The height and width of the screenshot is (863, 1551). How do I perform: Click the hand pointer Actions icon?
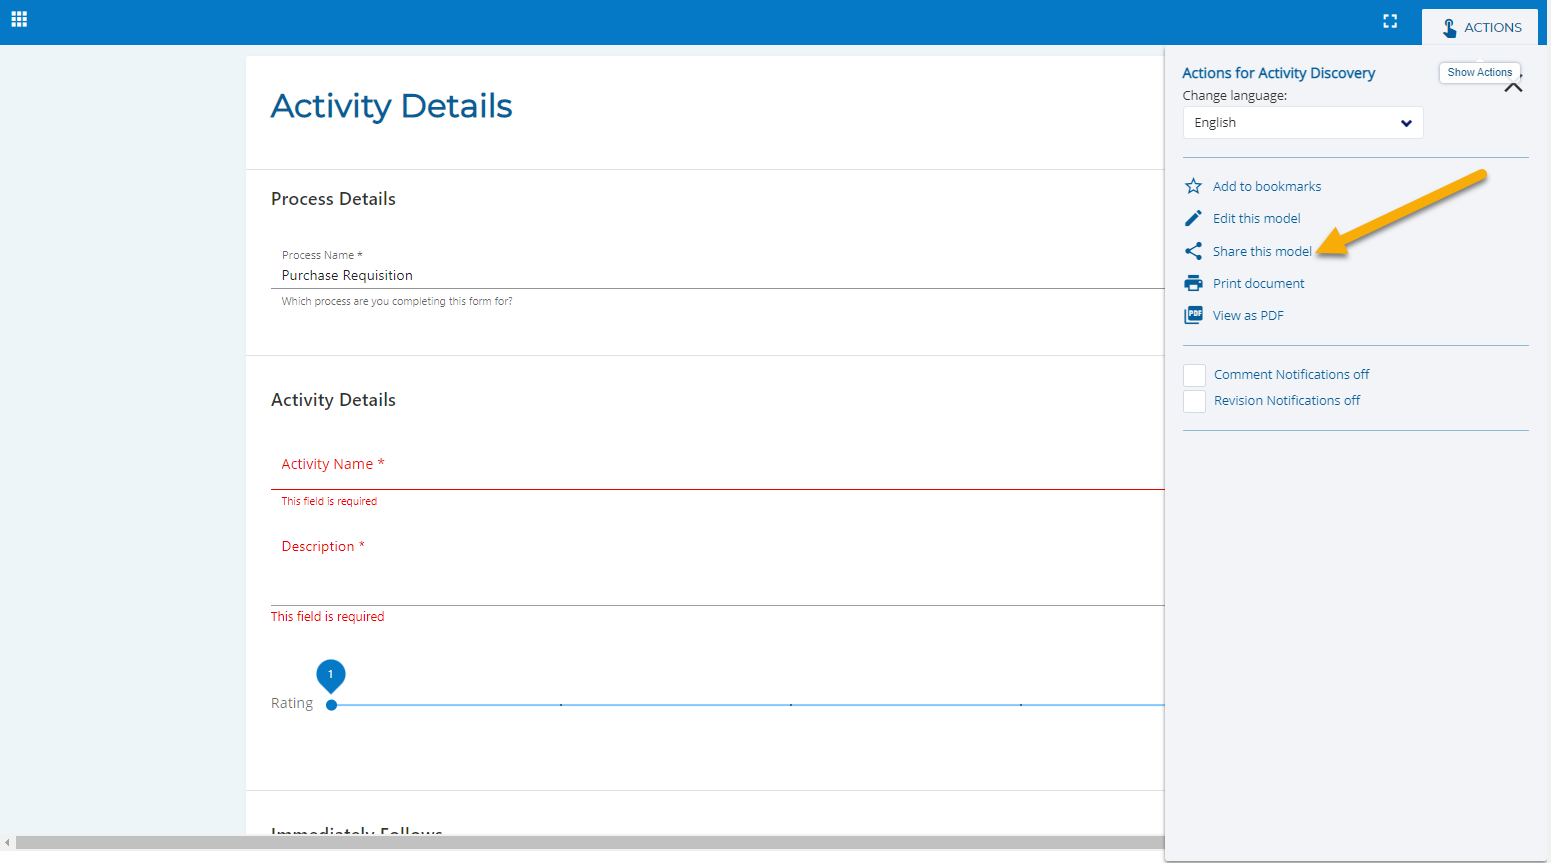click(x=1449, y=28)
